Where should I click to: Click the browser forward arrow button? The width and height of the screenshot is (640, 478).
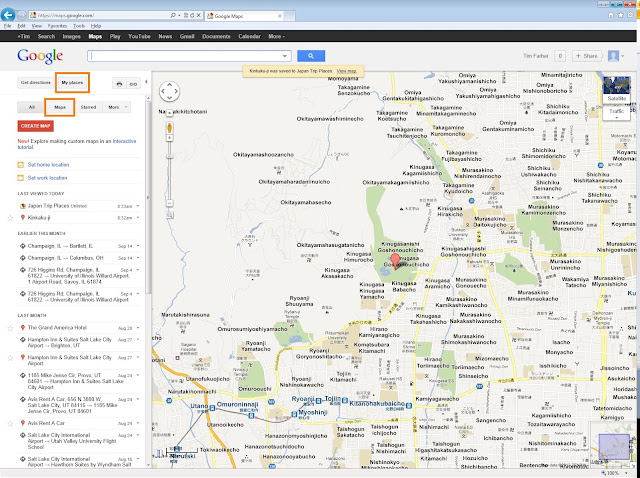tap(22, 16)
